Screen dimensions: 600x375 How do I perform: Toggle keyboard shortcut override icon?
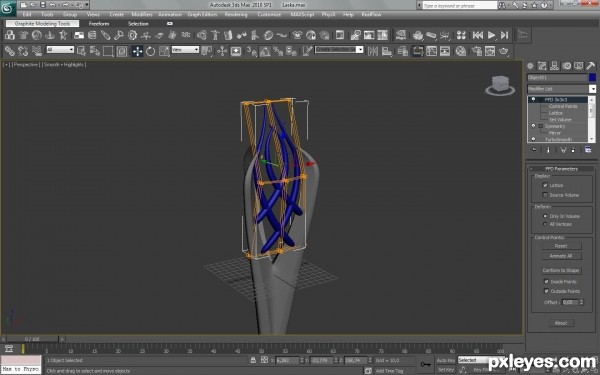pos(236,51)
